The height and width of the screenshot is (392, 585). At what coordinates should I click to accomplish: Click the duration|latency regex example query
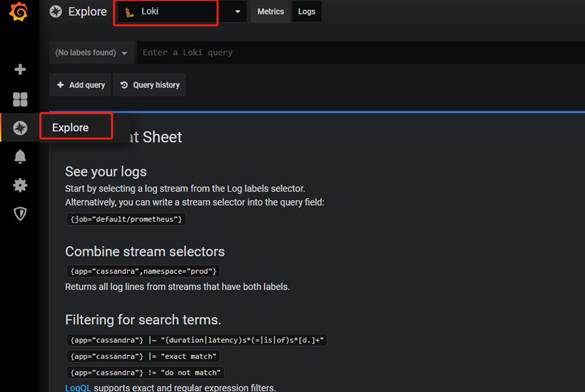(x=197, y=340)
